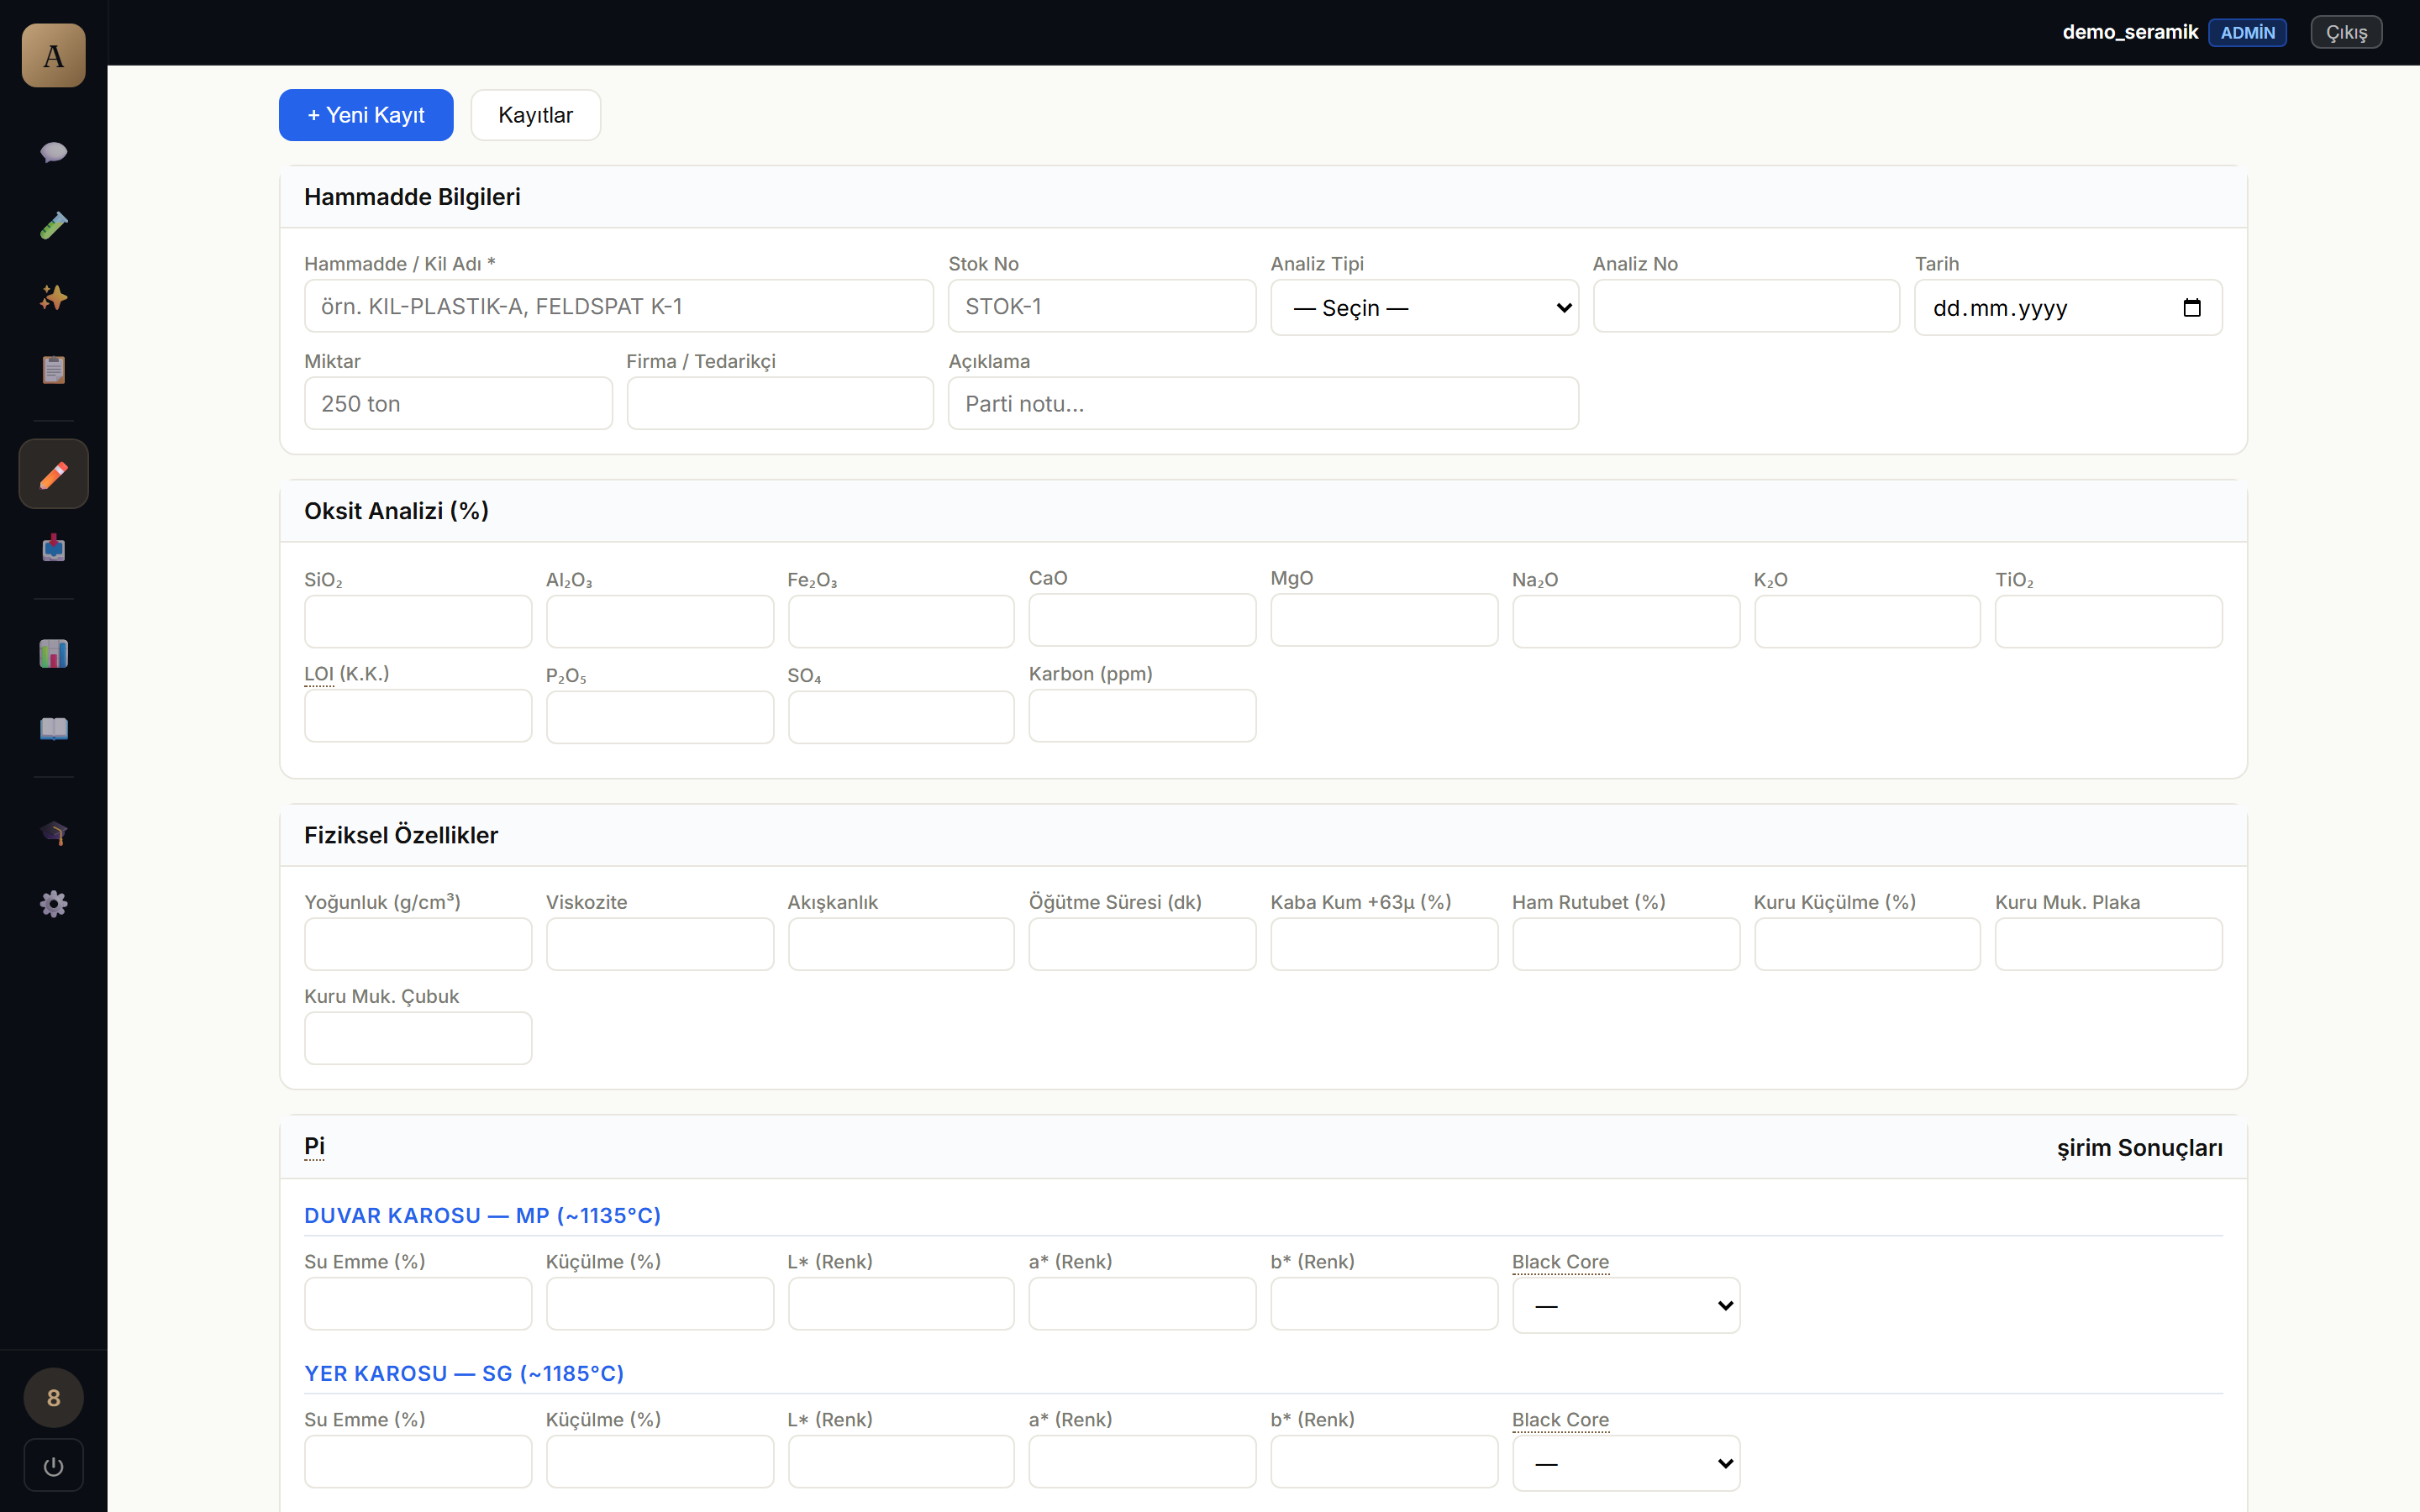Image resolution: width=2420 pixels, height=1512 pixels.
Task: Focus the Kuru Küçülme (%) input
Action: point(1867,944)
